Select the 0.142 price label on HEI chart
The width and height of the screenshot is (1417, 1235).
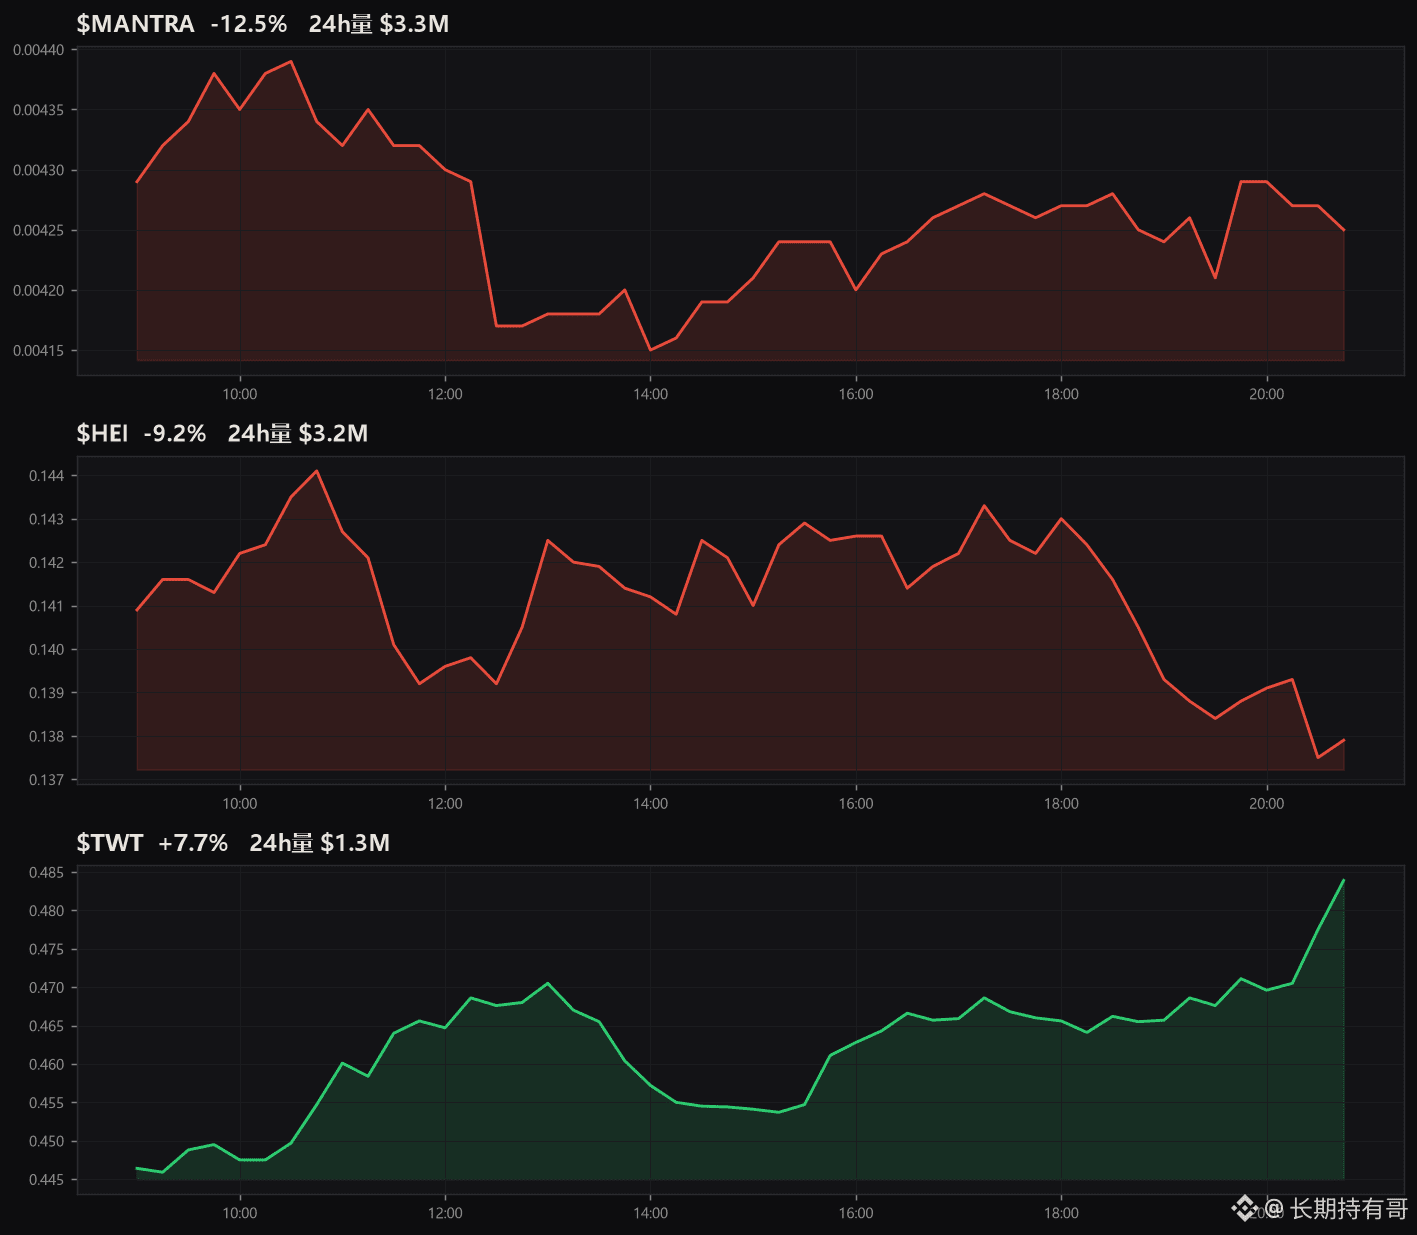(46, 563)
